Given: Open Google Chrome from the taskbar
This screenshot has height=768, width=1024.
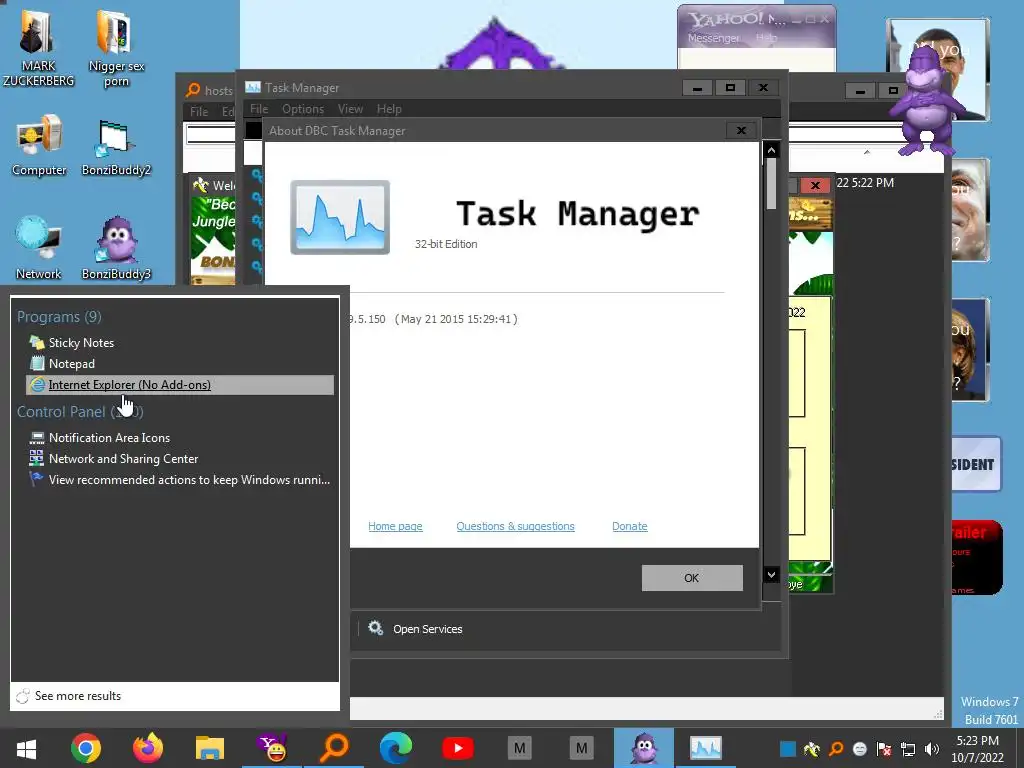Looking at the screenshot, I should click(x=86, y=748).
